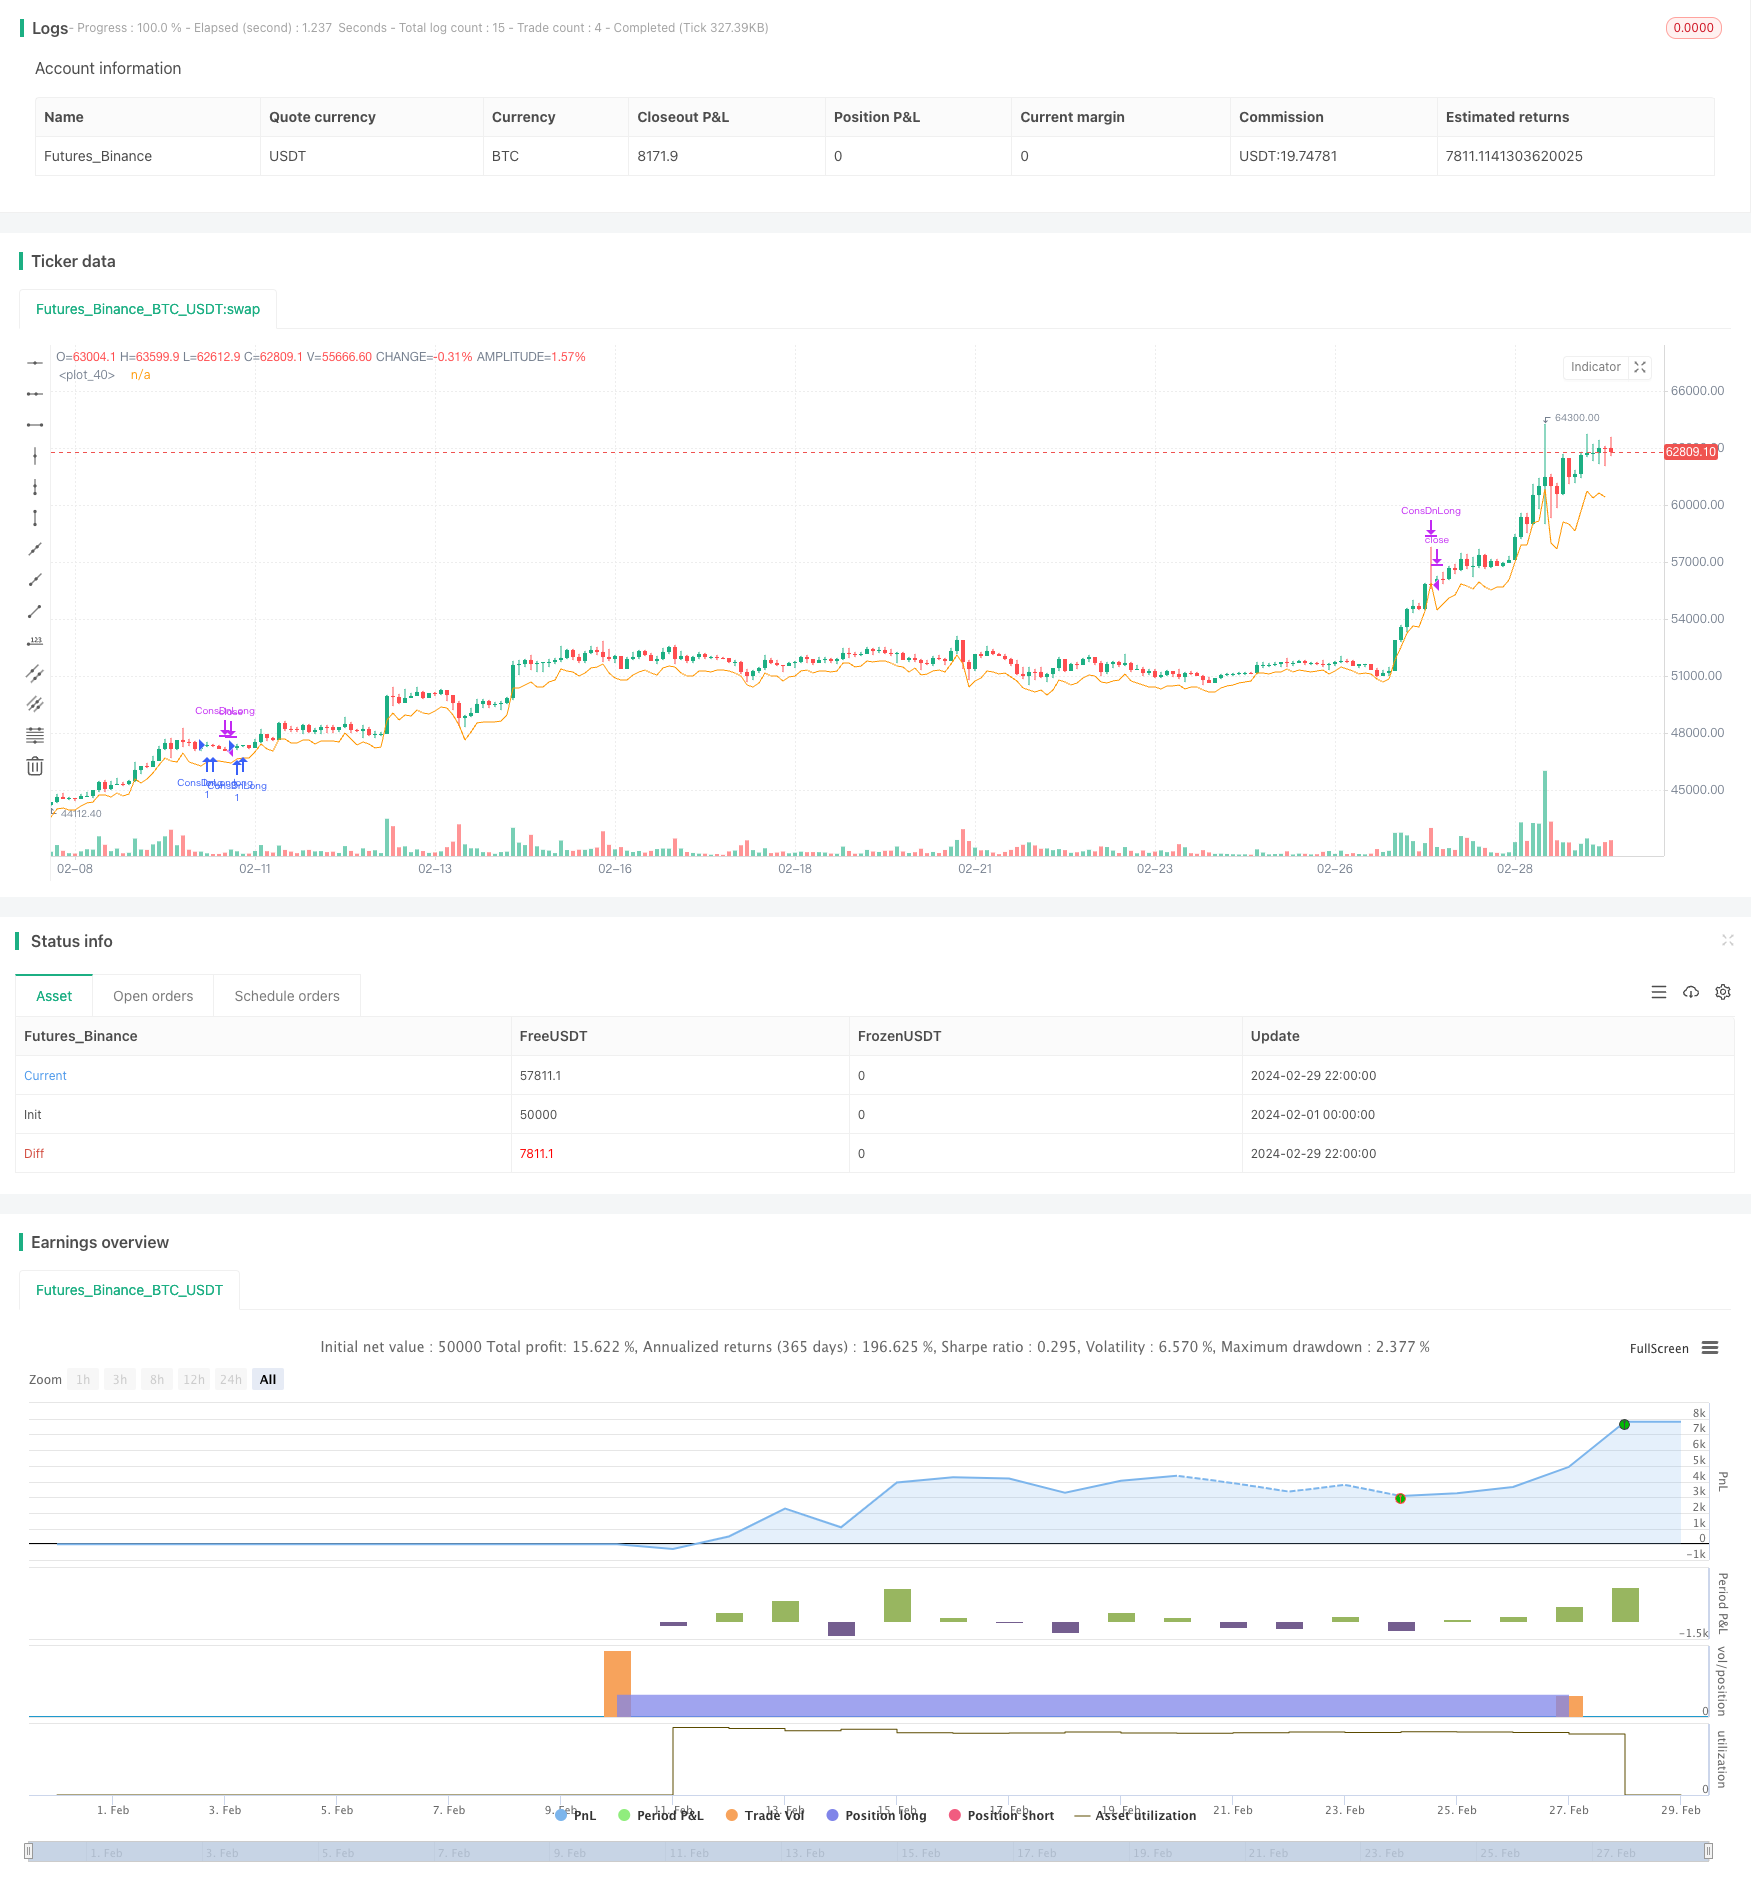Set earnings chart zoom to 8h

pos(157,1380)
